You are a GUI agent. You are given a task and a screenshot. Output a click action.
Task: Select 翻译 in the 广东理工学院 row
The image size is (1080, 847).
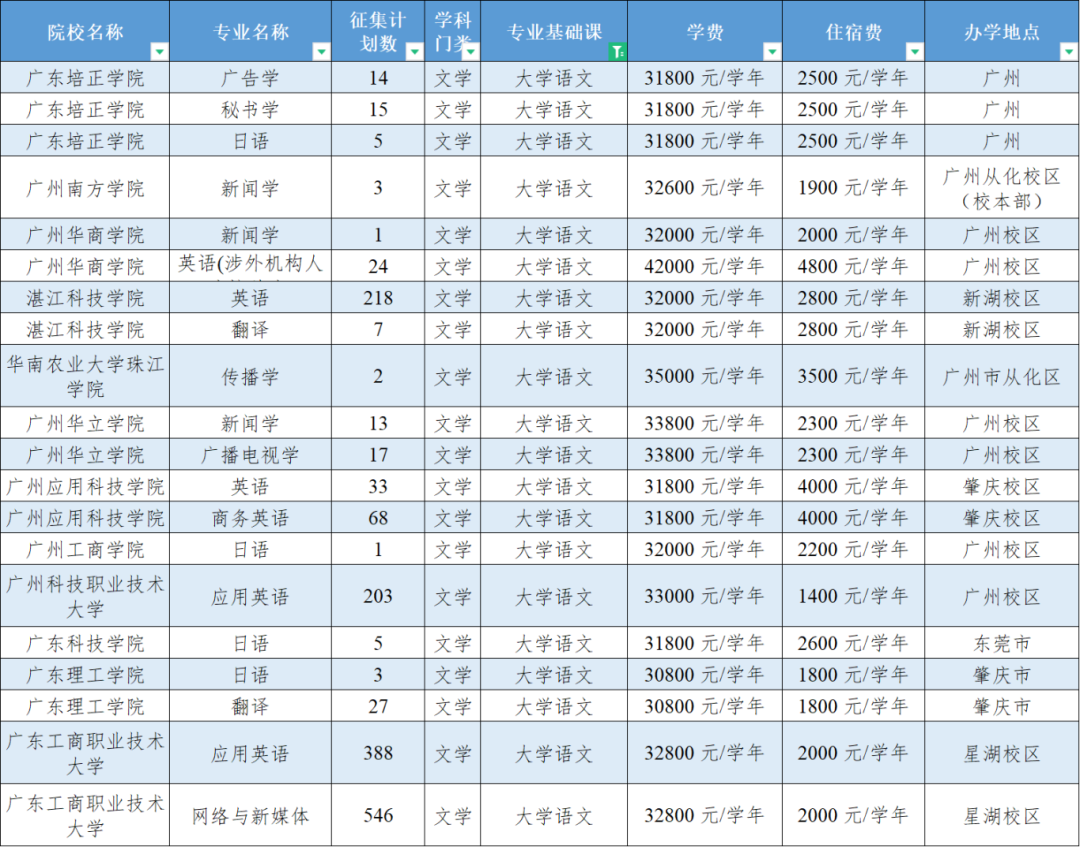click(251, 706)
